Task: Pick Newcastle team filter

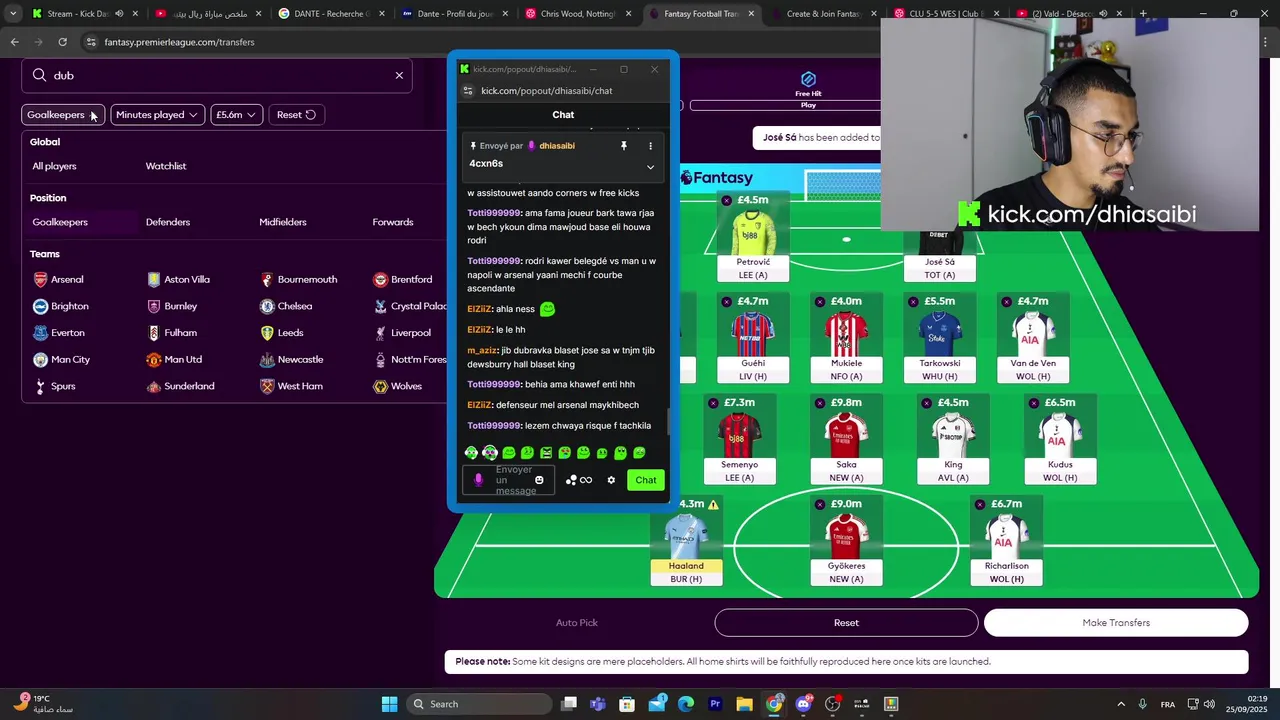Action: coord(291,359)
